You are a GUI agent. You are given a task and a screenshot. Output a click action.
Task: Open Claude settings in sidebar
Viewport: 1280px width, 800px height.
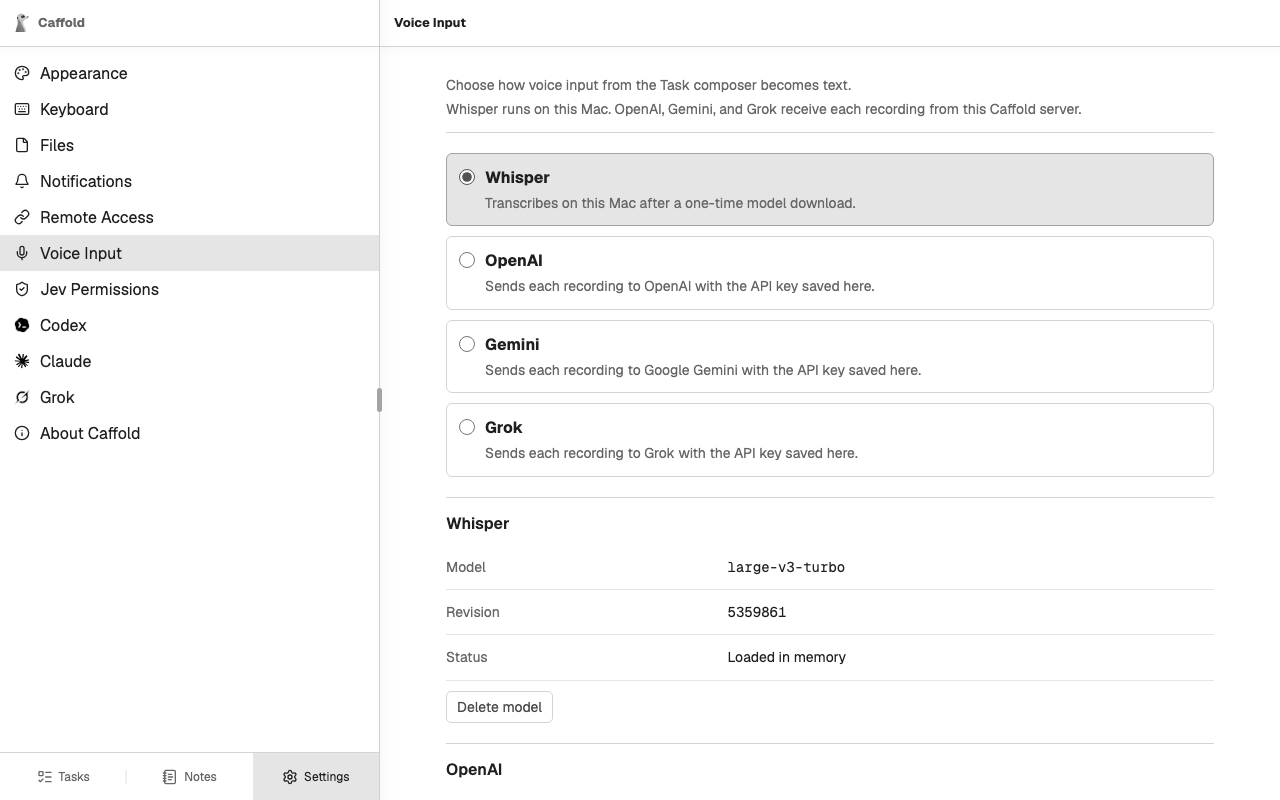[189, 361]
